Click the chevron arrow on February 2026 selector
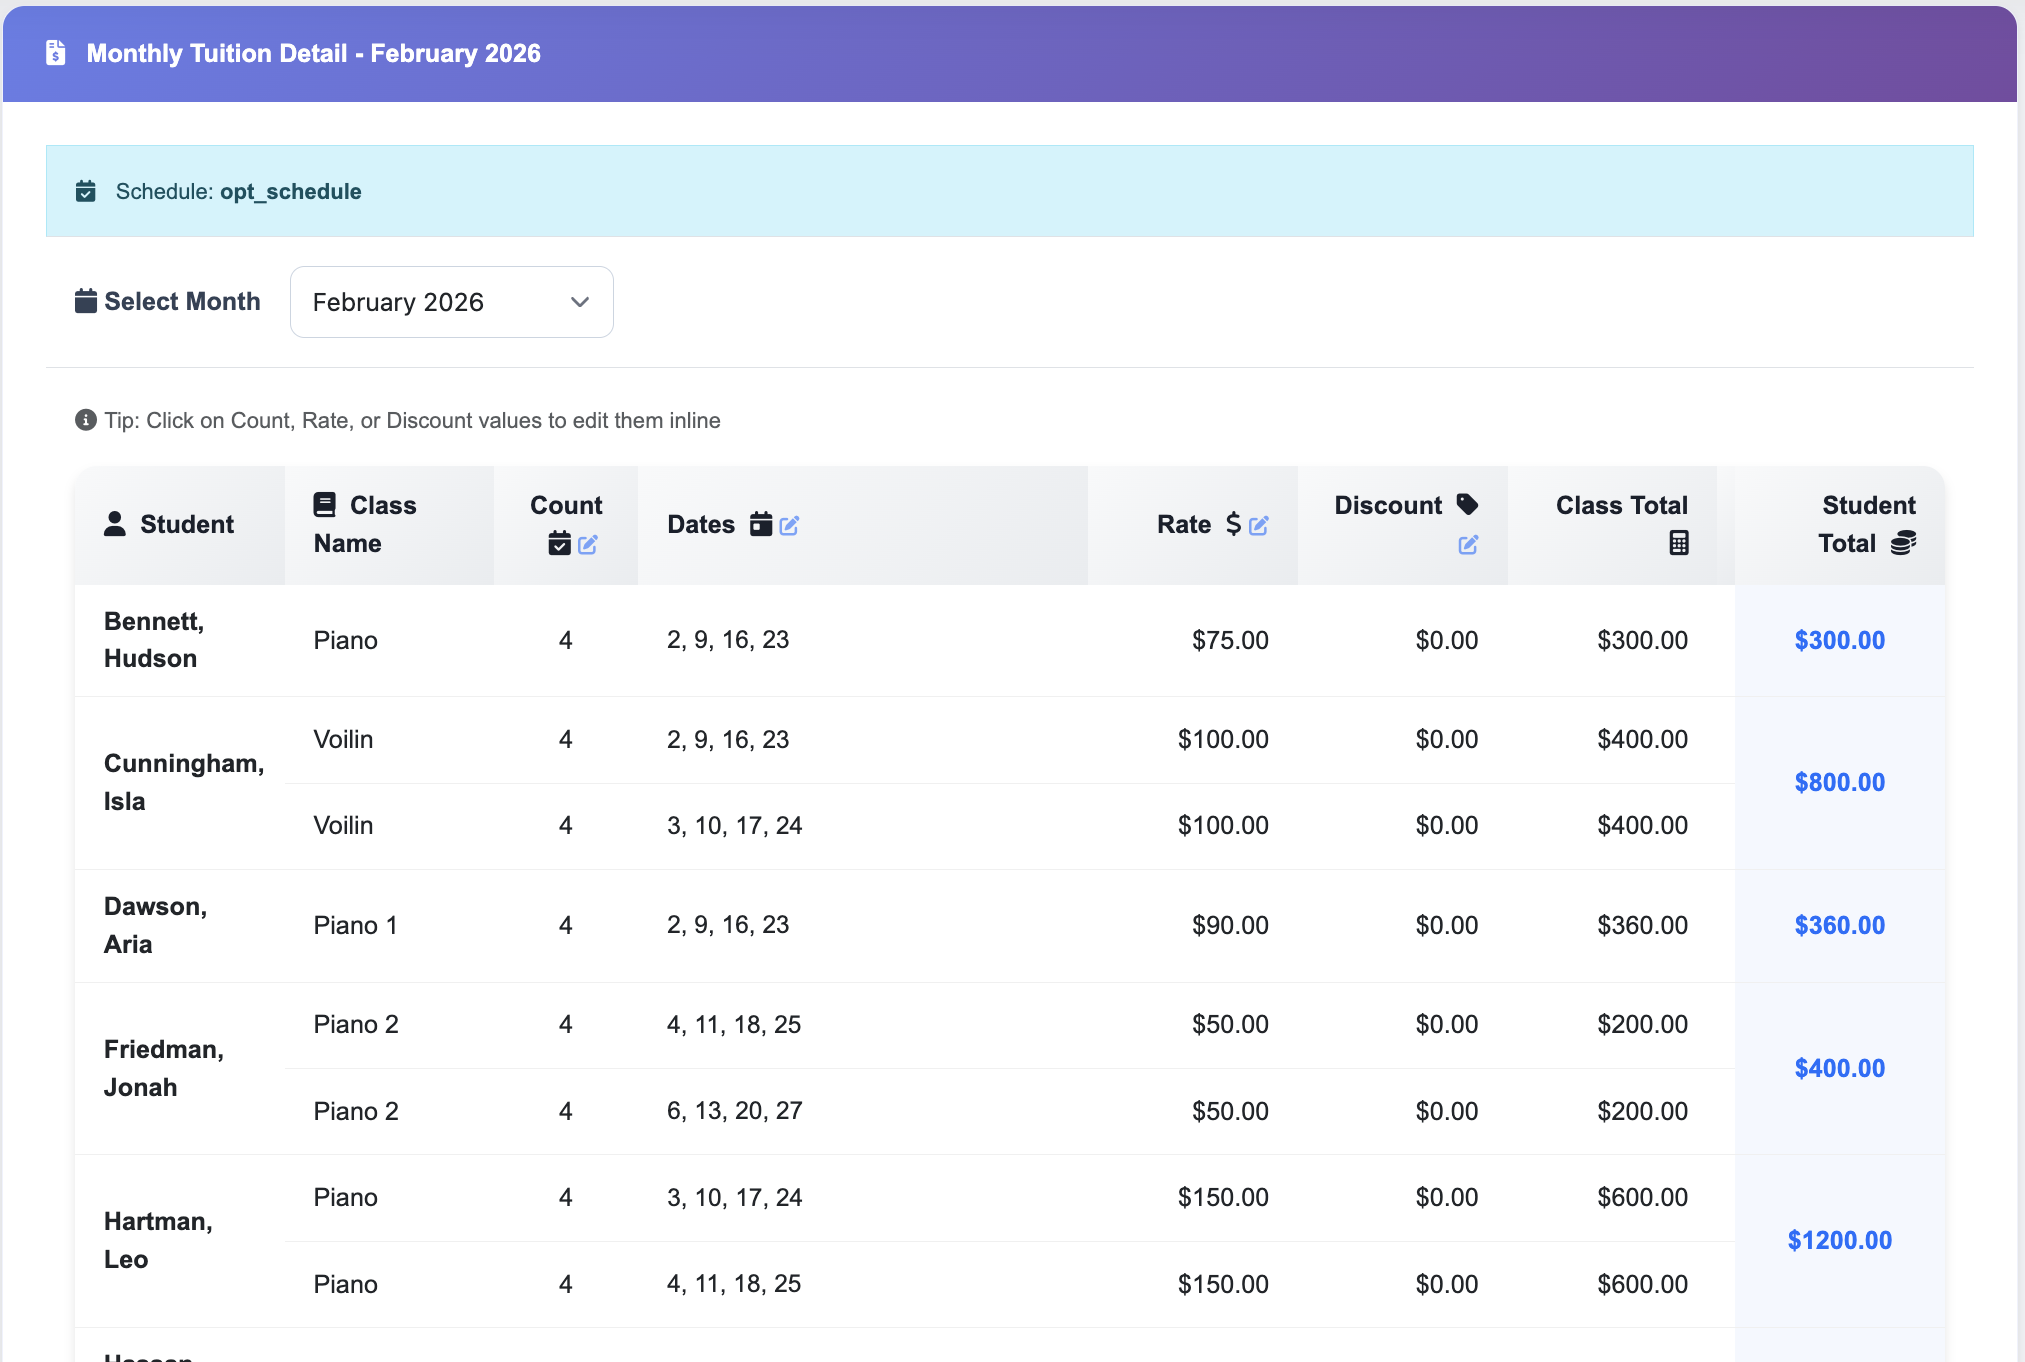The width and height of the screenshot is (2025, 1362). tap(580, 302)
